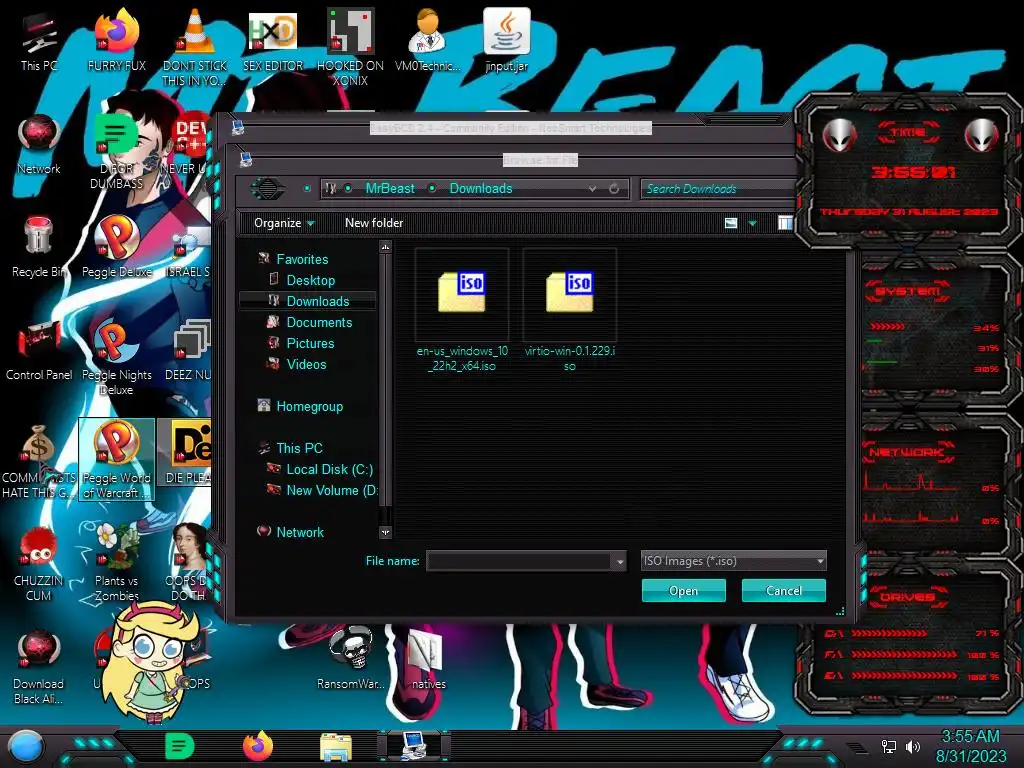Screen dimensions: 1024x768
Task: Click the volume speaker tray icon
Action: (912, 746)
